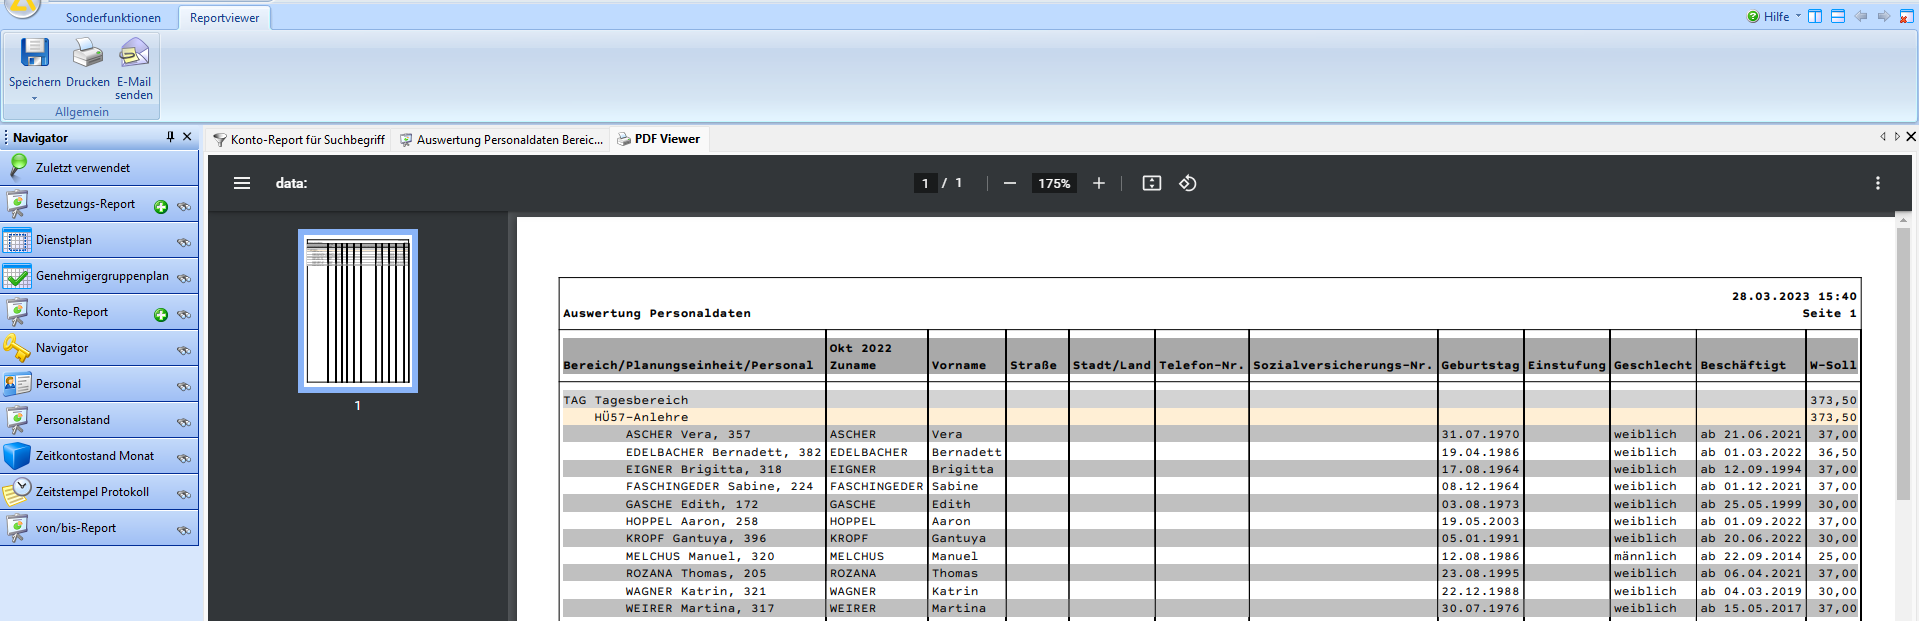Click the E-Mail senden icon

coord(134,53)
